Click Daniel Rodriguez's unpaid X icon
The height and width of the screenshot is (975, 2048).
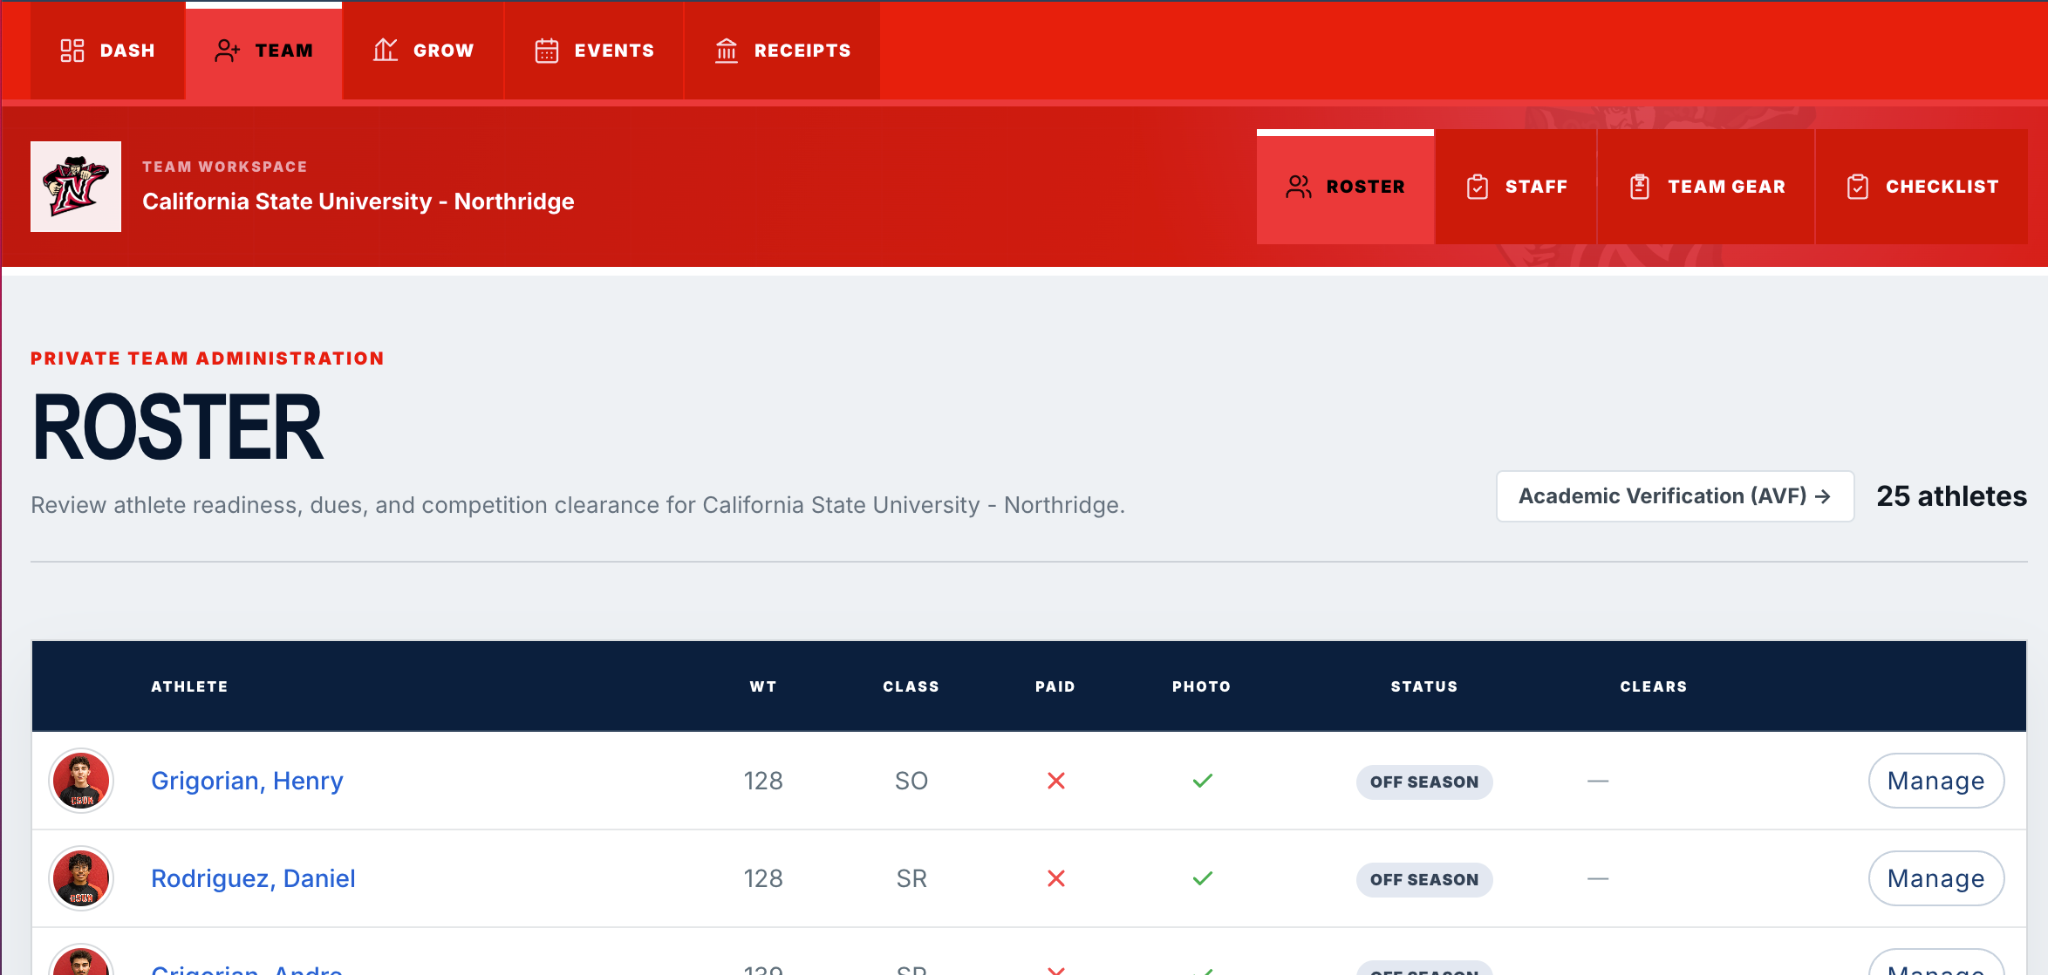[1056, 878]
